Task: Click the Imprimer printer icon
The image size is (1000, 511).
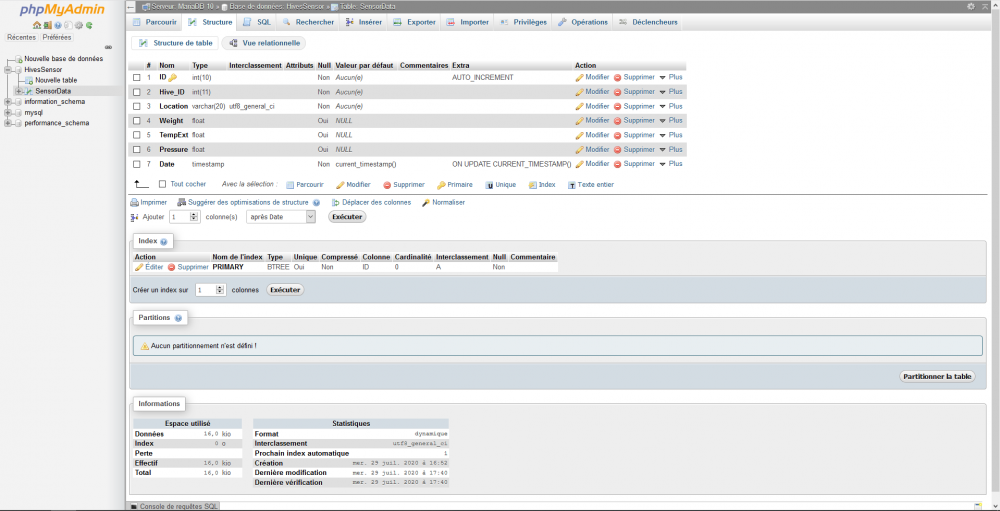Action: tap(135, 202)
